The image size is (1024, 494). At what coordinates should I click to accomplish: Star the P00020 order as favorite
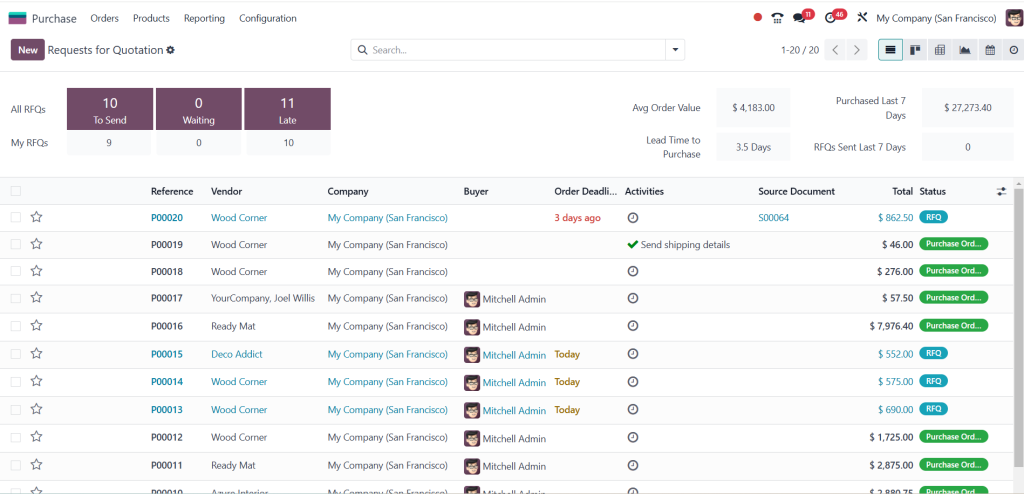(x=37, y=217)
